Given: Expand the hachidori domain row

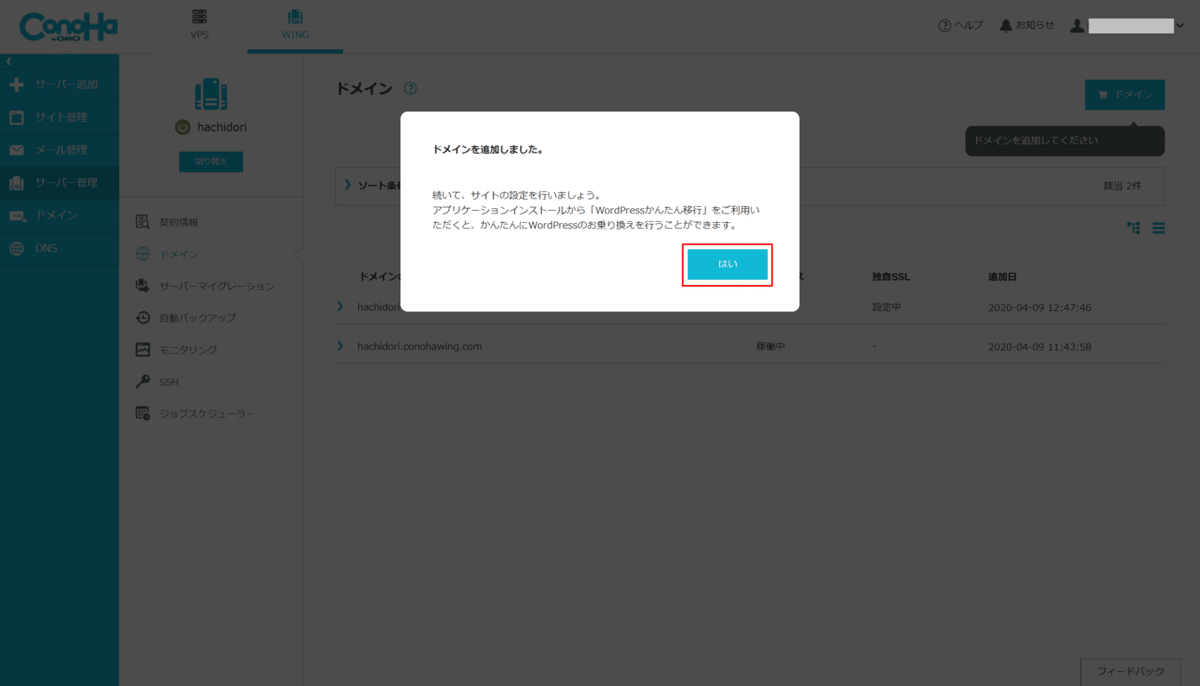Looking at the screenshot, I should (338, 306).
